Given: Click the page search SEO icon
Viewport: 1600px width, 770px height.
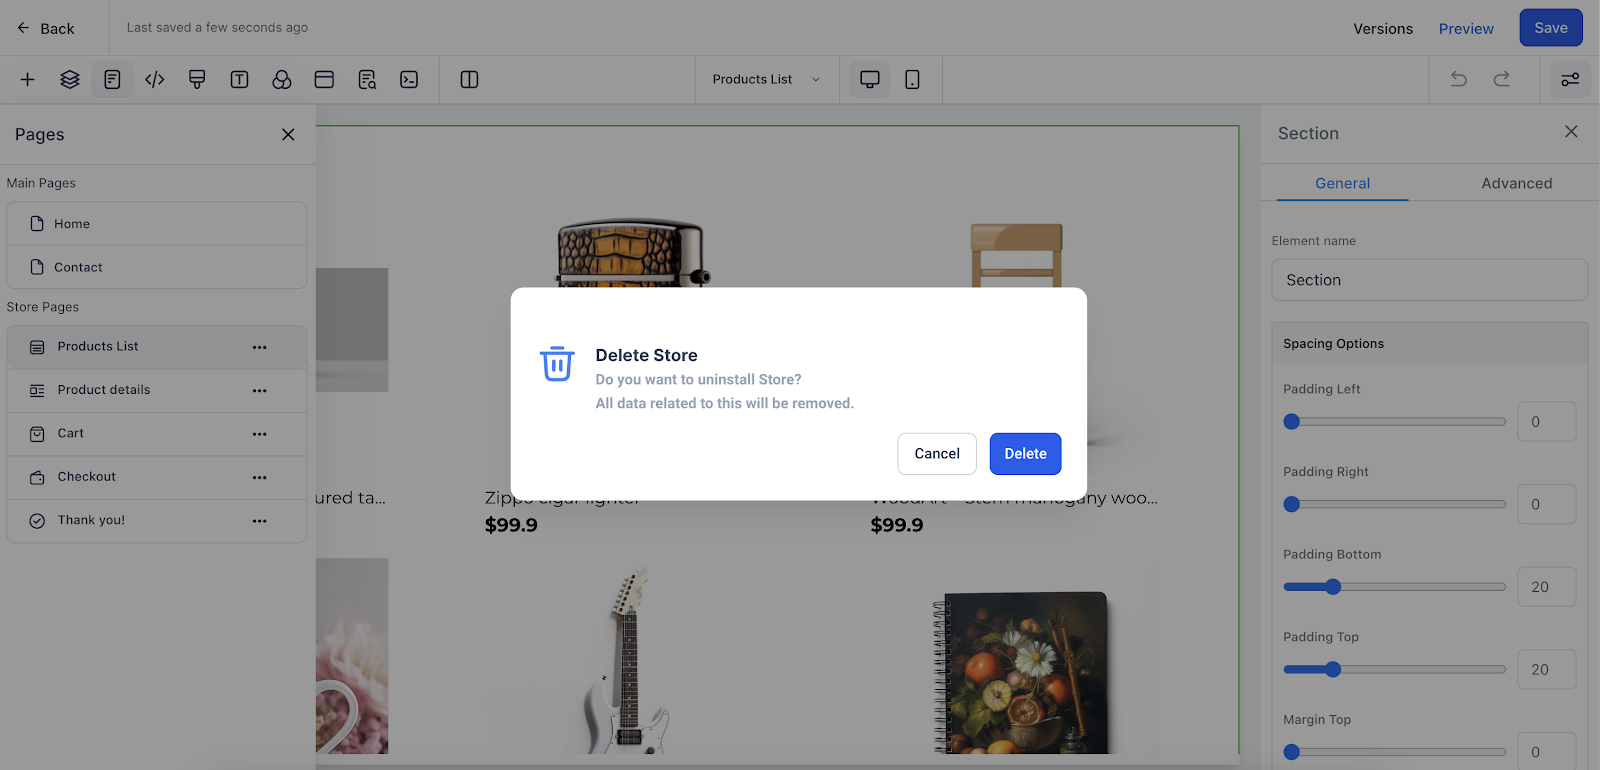Looking at the screenshot, I should coord(367,79).
